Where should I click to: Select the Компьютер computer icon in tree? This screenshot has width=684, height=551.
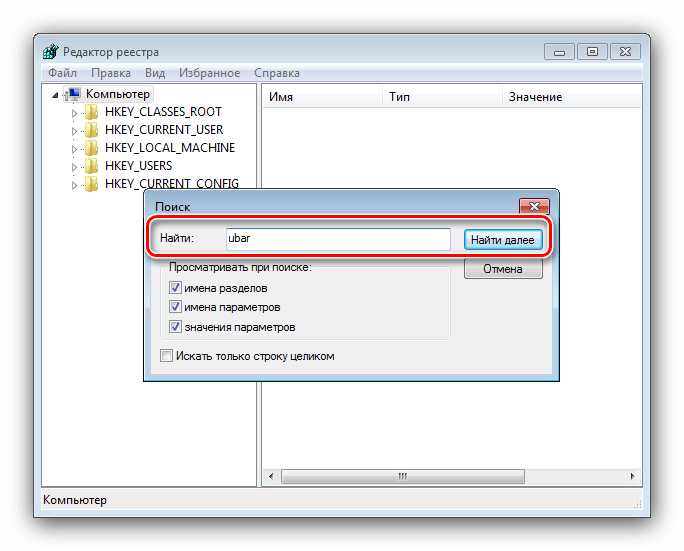coord(73,94)
